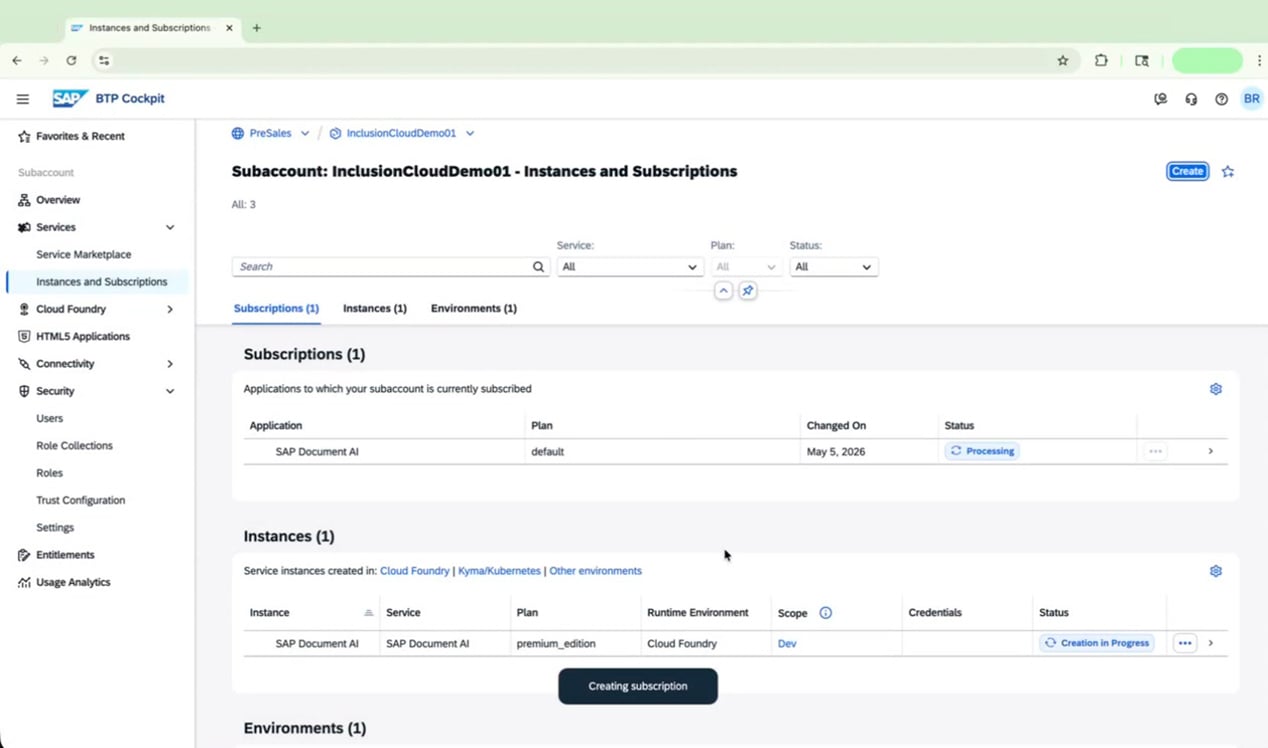This screenshot has height=748, width=1268.
Task: Click the search magnifier icon
Action: (538, 267)
